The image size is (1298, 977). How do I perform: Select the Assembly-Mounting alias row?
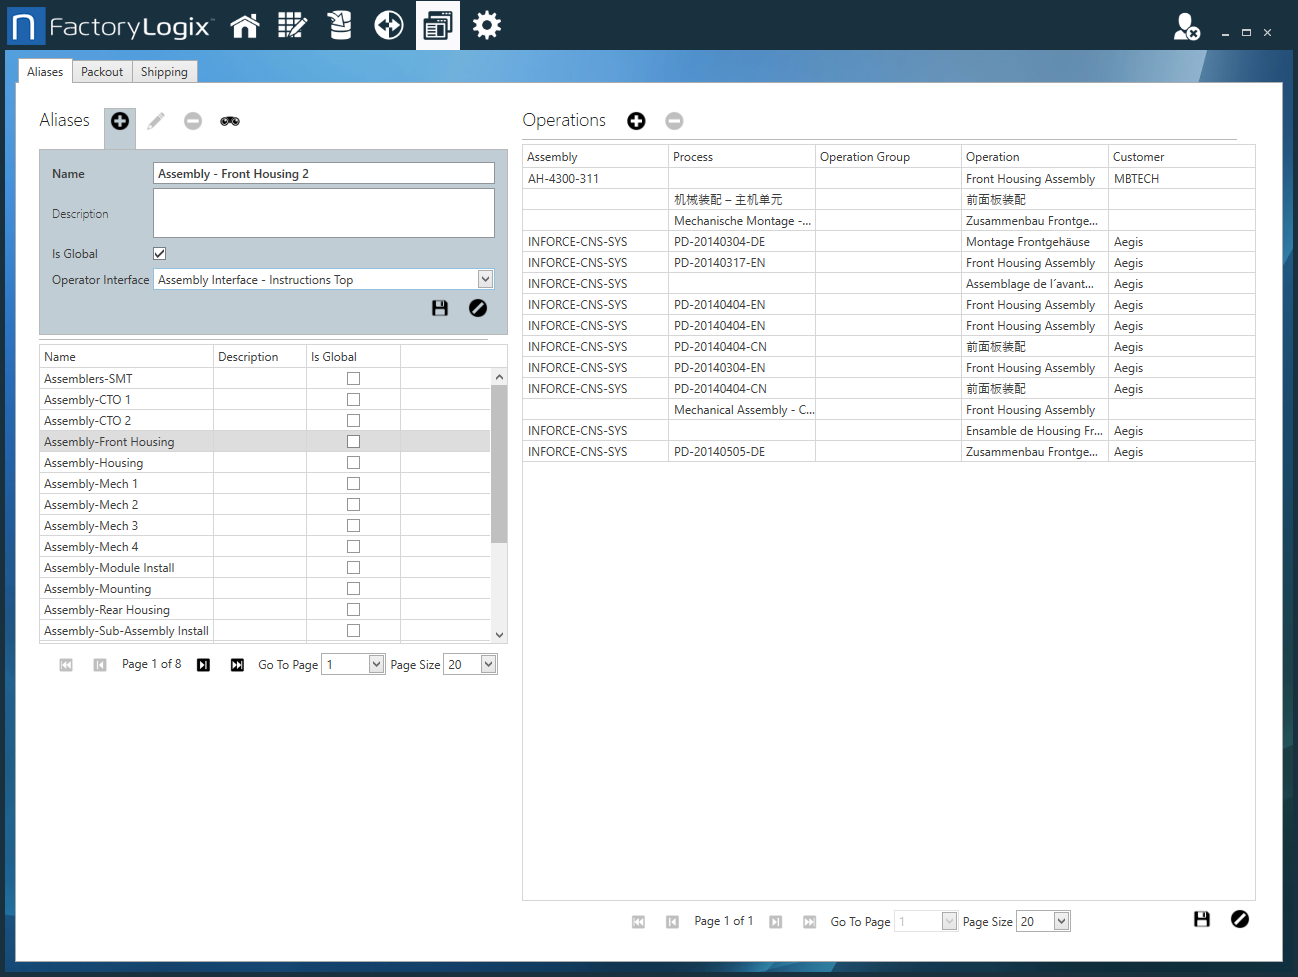click(98, 589)
